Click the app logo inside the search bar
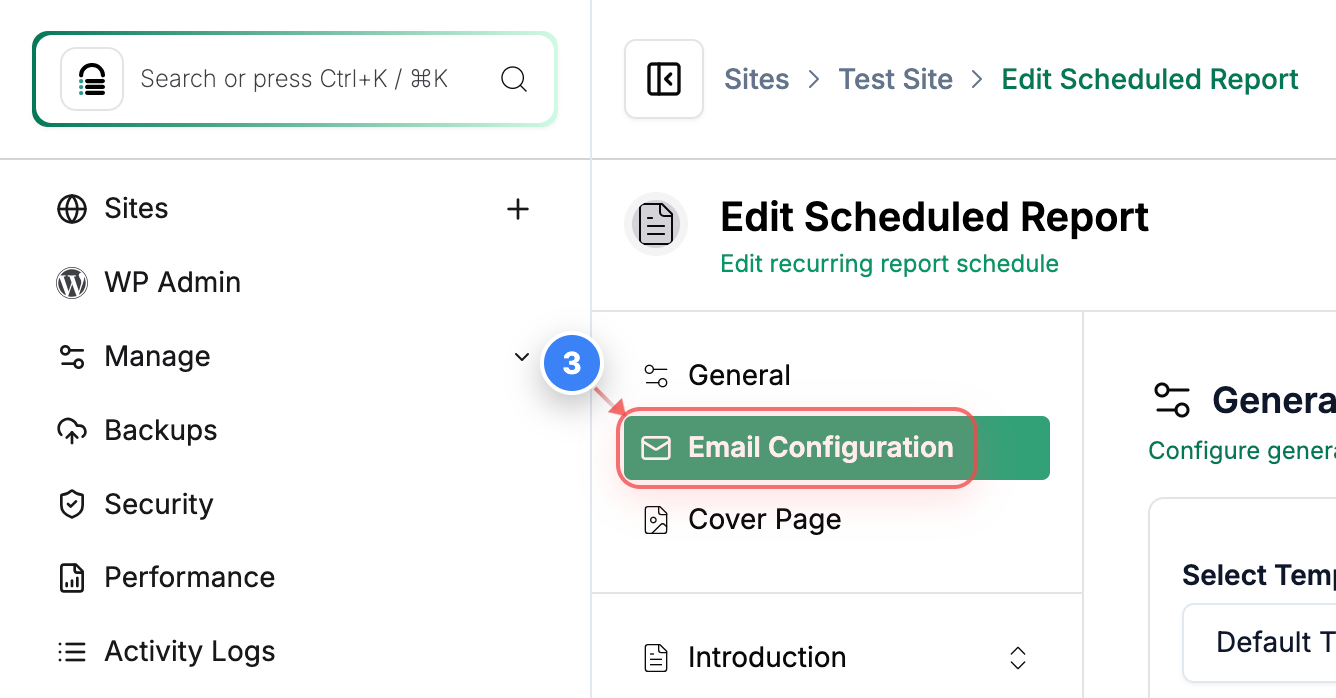 (x=91, y=79)
